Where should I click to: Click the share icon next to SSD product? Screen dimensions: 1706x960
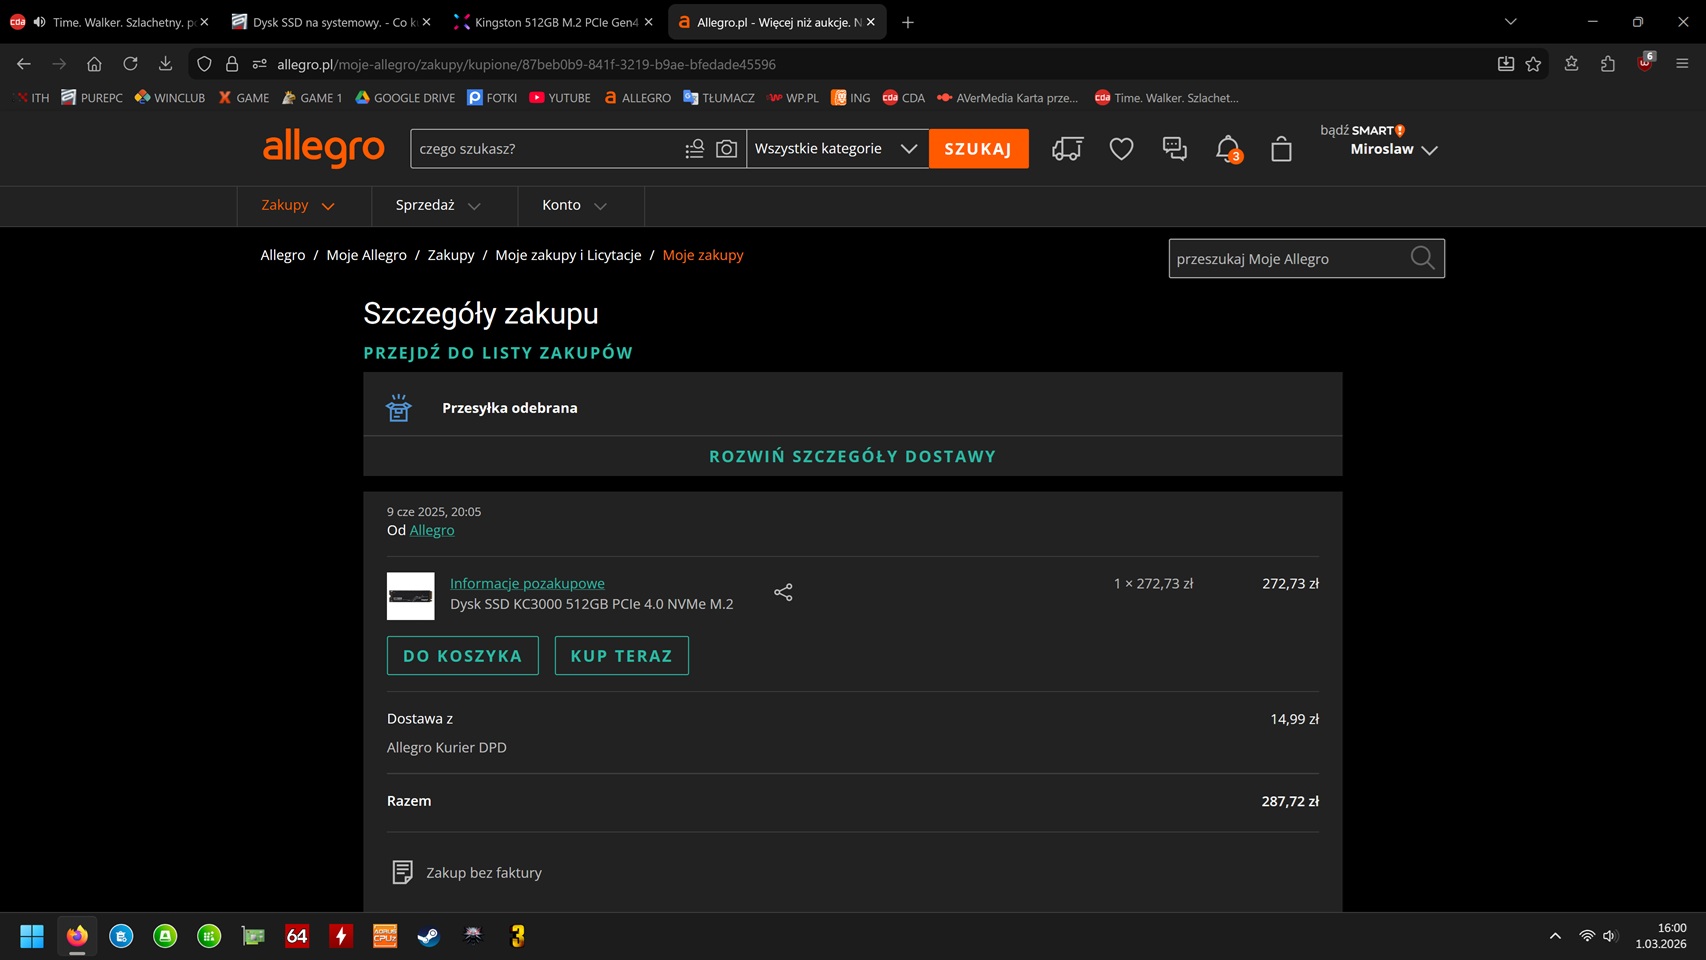(783, 592)
